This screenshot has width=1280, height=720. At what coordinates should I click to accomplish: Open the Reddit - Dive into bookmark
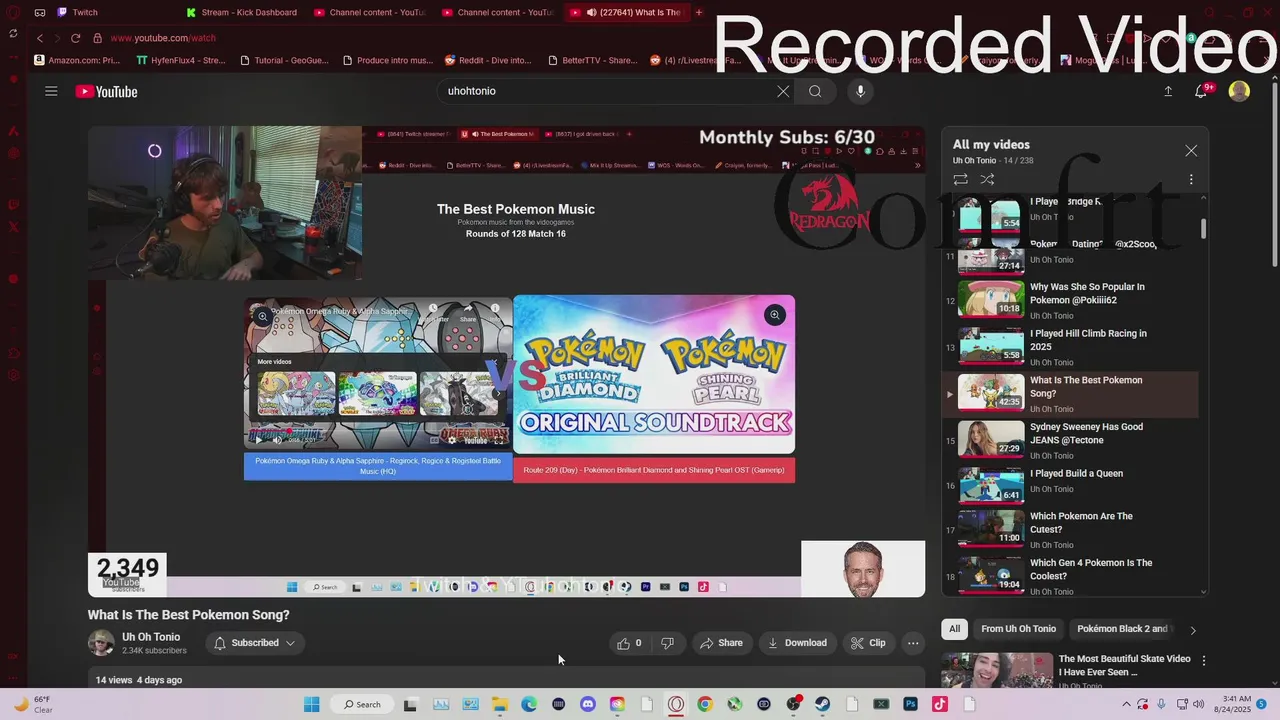pos(488,60)
